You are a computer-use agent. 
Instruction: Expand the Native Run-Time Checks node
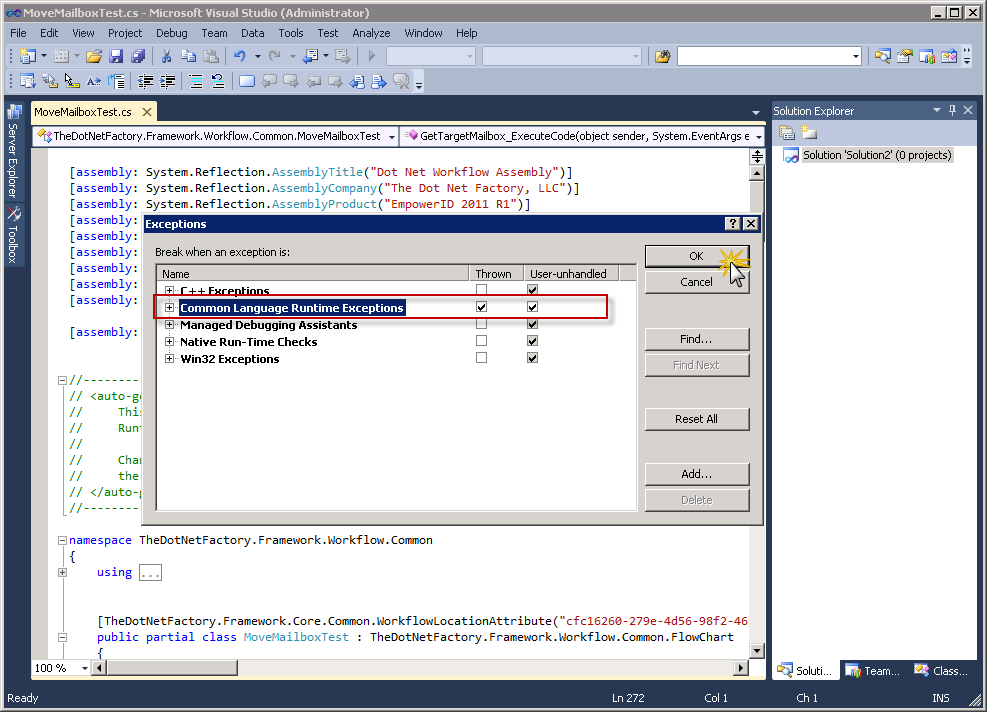click(169, 341)
